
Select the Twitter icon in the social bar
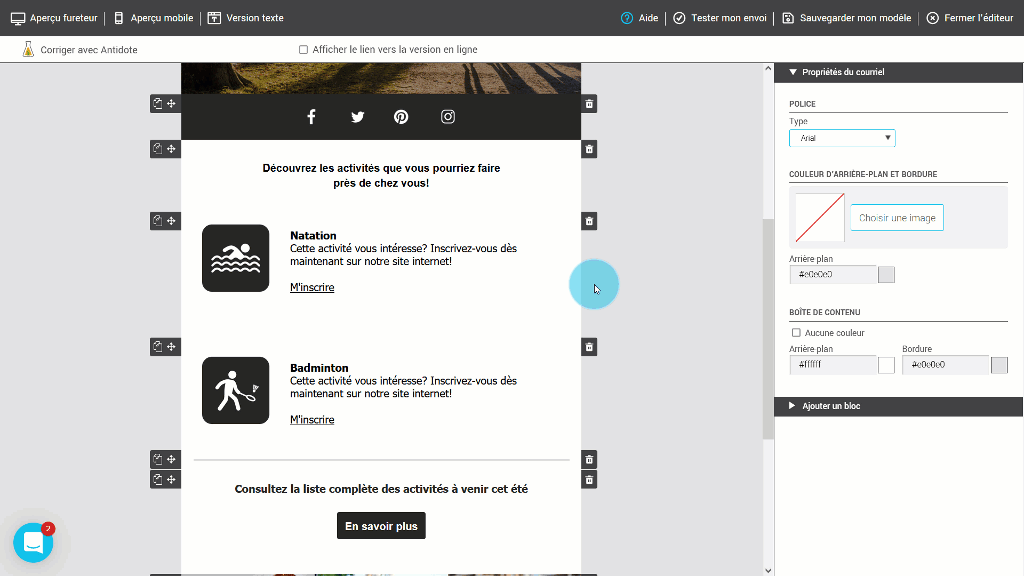tap(357, 116)
